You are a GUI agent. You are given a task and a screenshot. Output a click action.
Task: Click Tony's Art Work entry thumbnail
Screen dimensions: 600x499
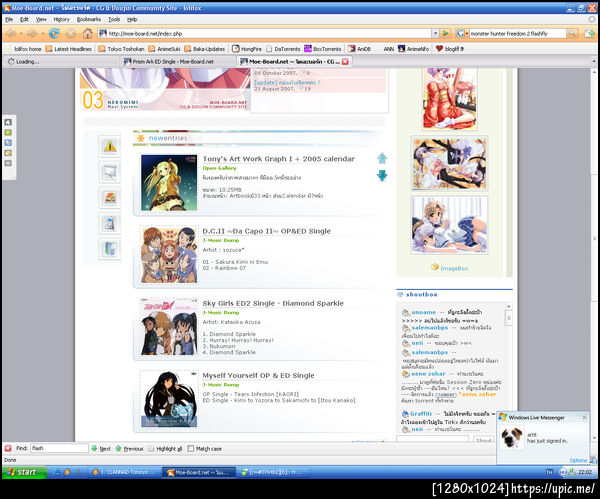[169, 183]
